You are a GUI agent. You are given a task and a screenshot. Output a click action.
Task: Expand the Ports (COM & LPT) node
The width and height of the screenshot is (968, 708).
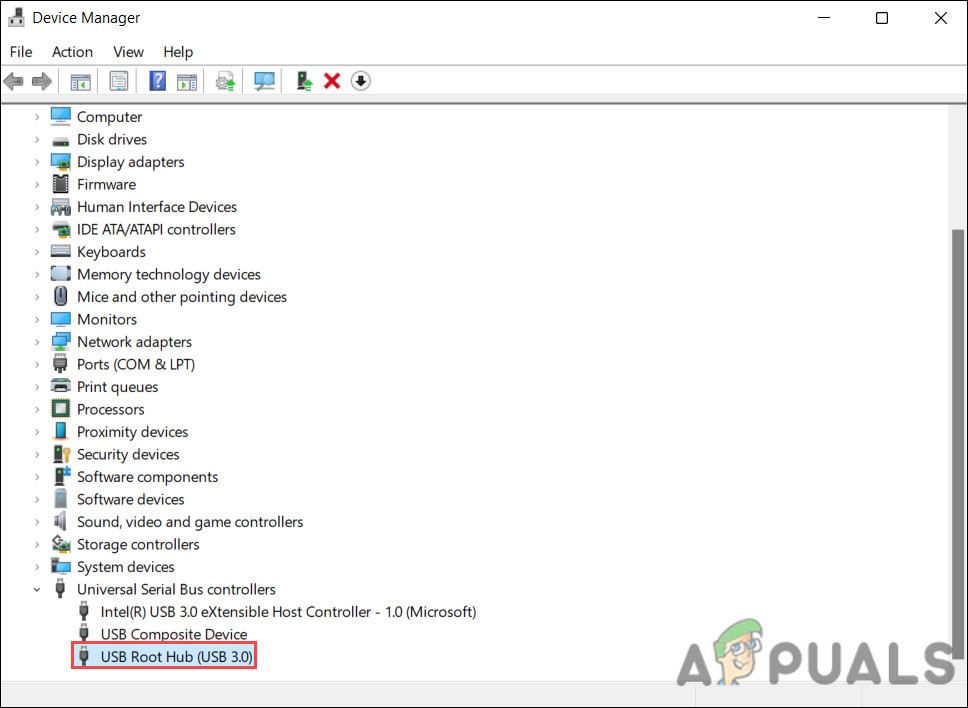tap(37, 365)
